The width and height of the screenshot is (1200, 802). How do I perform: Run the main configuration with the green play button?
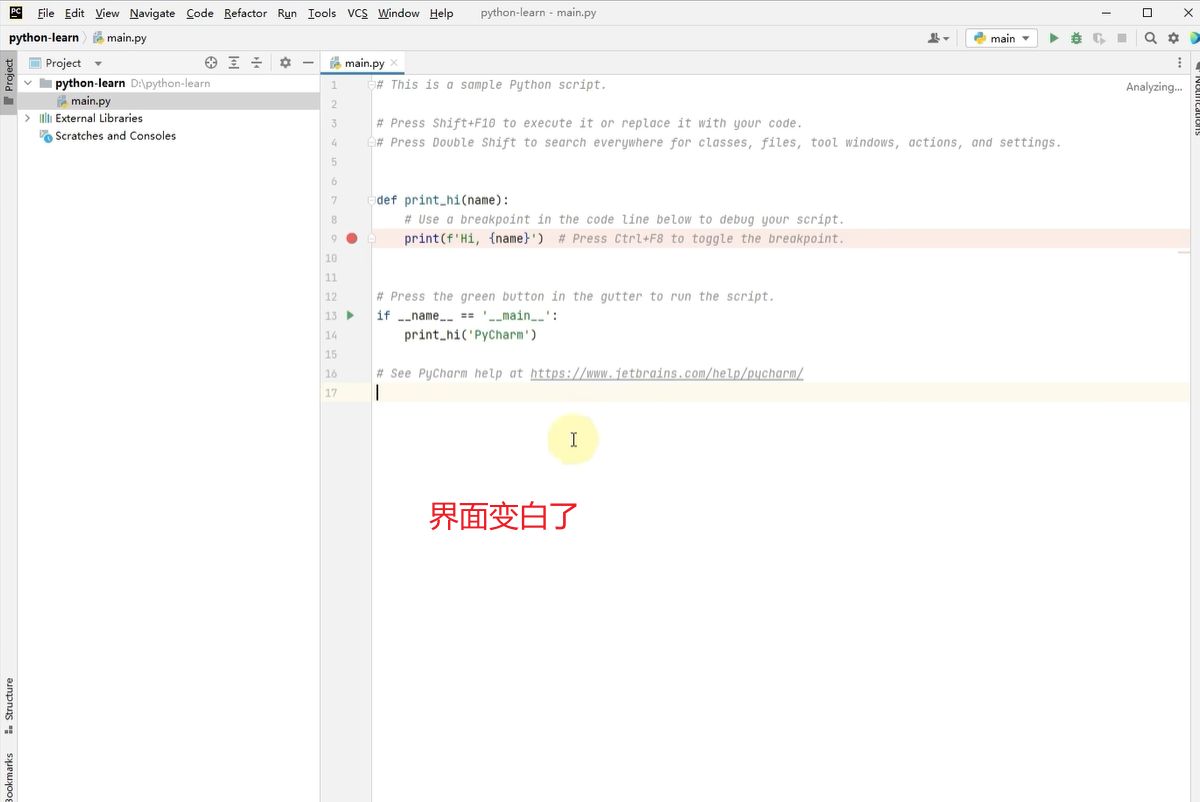point(1053,38)
